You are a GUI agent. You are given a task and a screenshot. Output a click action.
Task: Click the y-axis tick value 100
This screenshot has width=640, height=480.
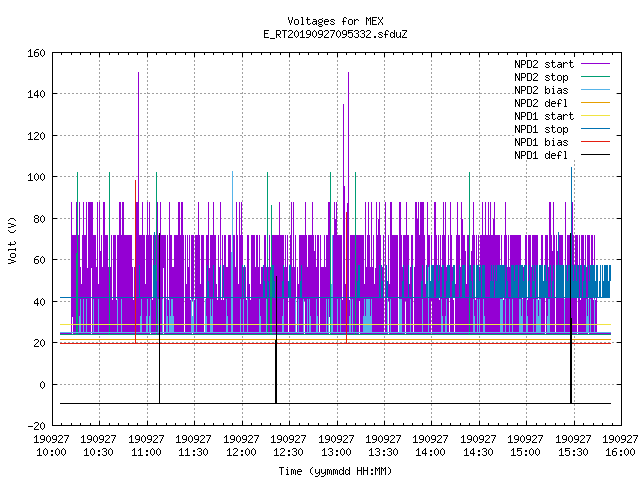point(36,177)
